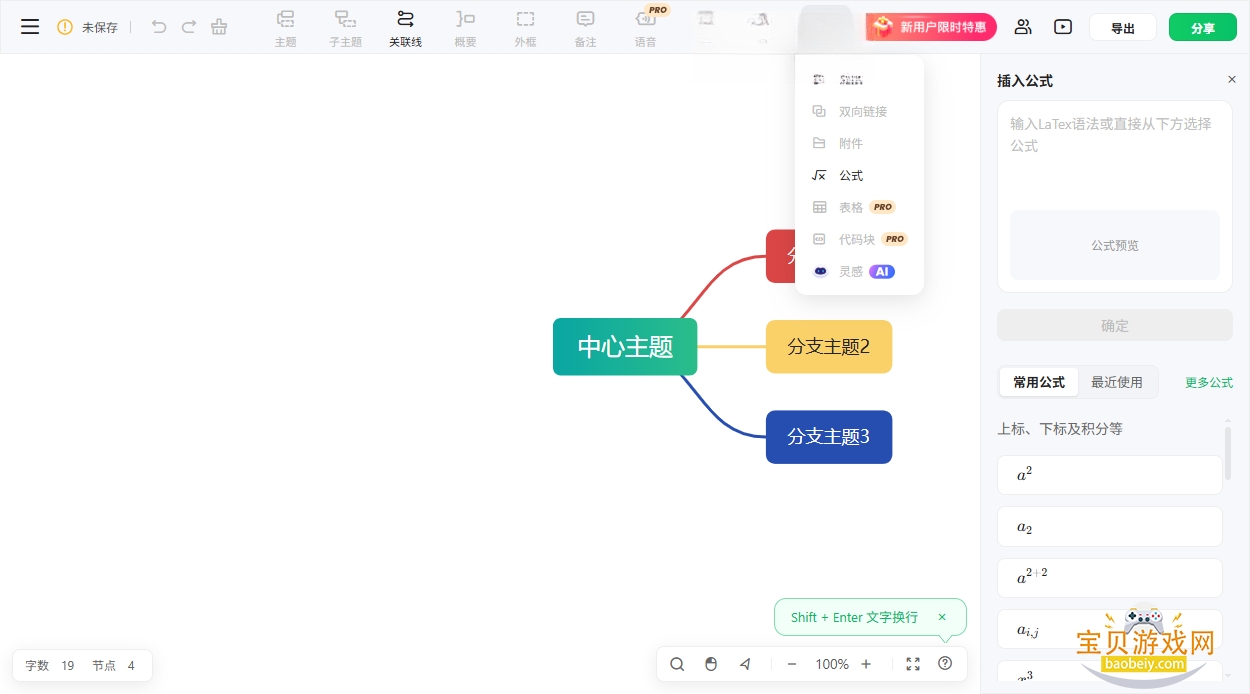Zoom in with the plus icon
Screen dimensions: 1250x694
click(x=866, y=664)
